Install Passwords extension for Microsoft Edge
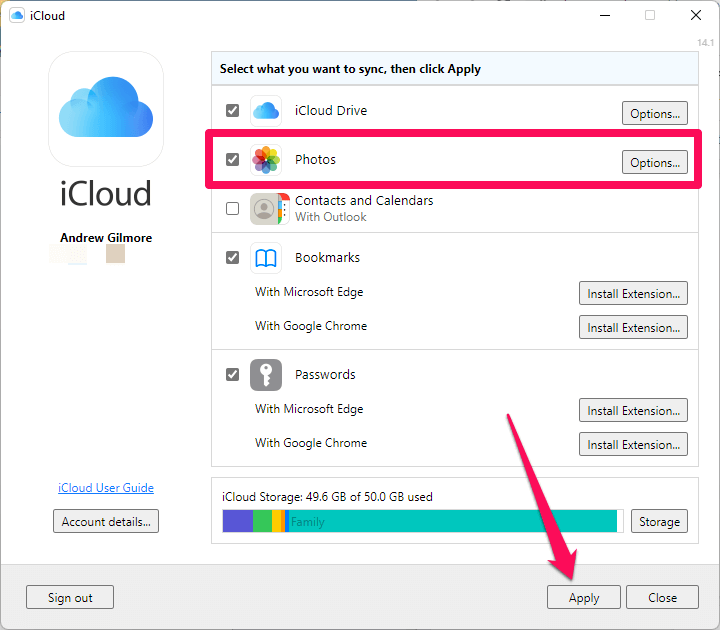This screenshot has width=720, height=630. [x=633, y=411]
